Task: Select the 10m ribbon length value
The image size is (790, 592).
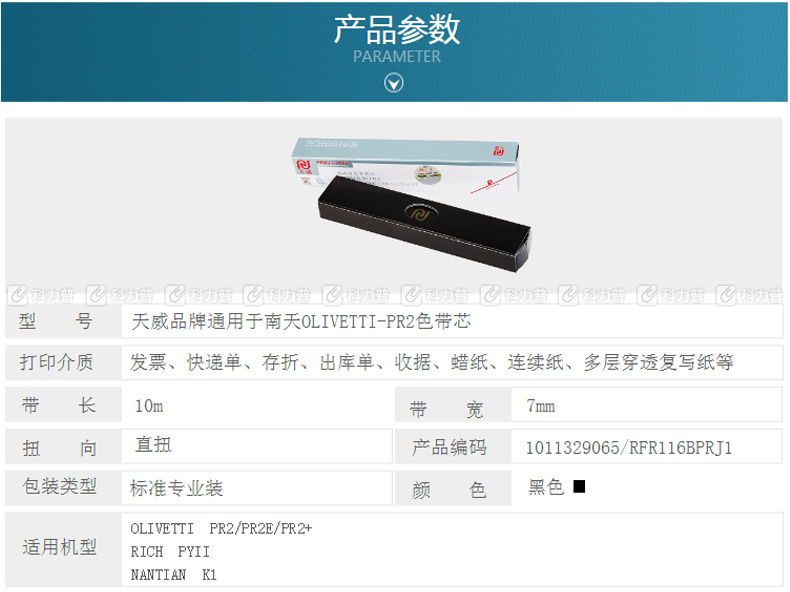Action: [x=149, y=406]
